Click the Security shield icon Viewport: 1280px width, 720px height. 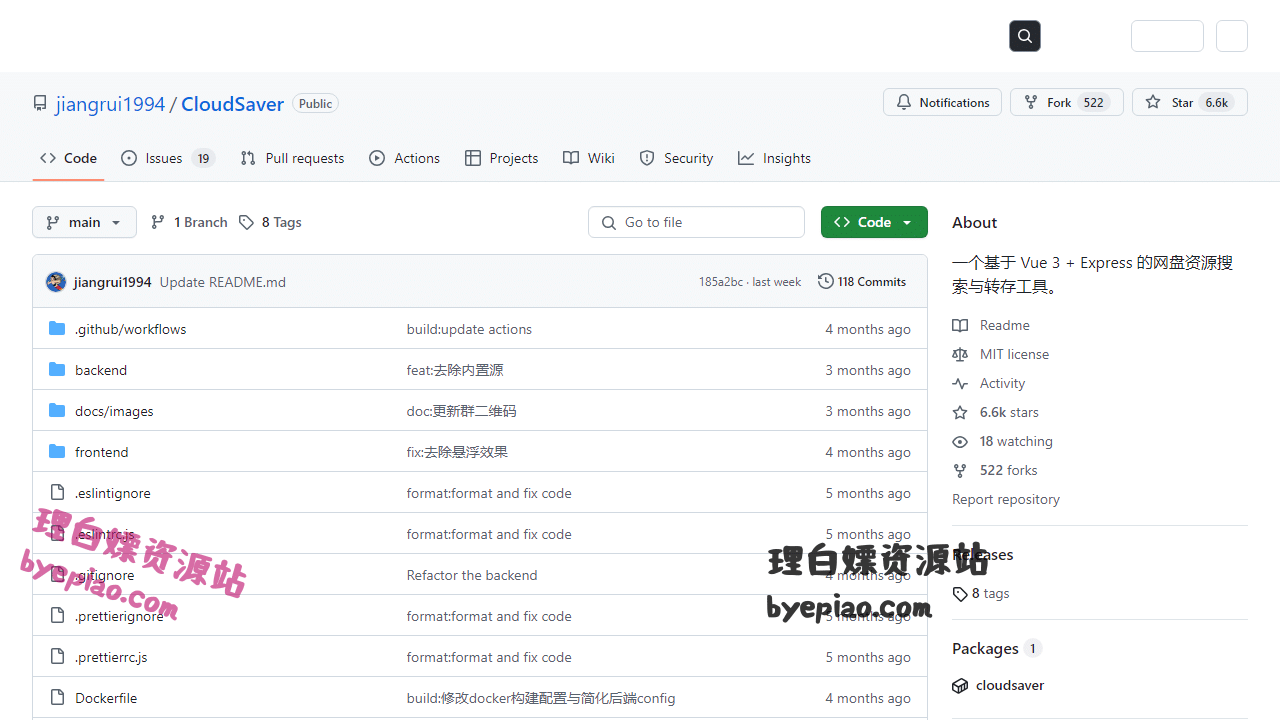pyautogui.click(x=647, y=158)
